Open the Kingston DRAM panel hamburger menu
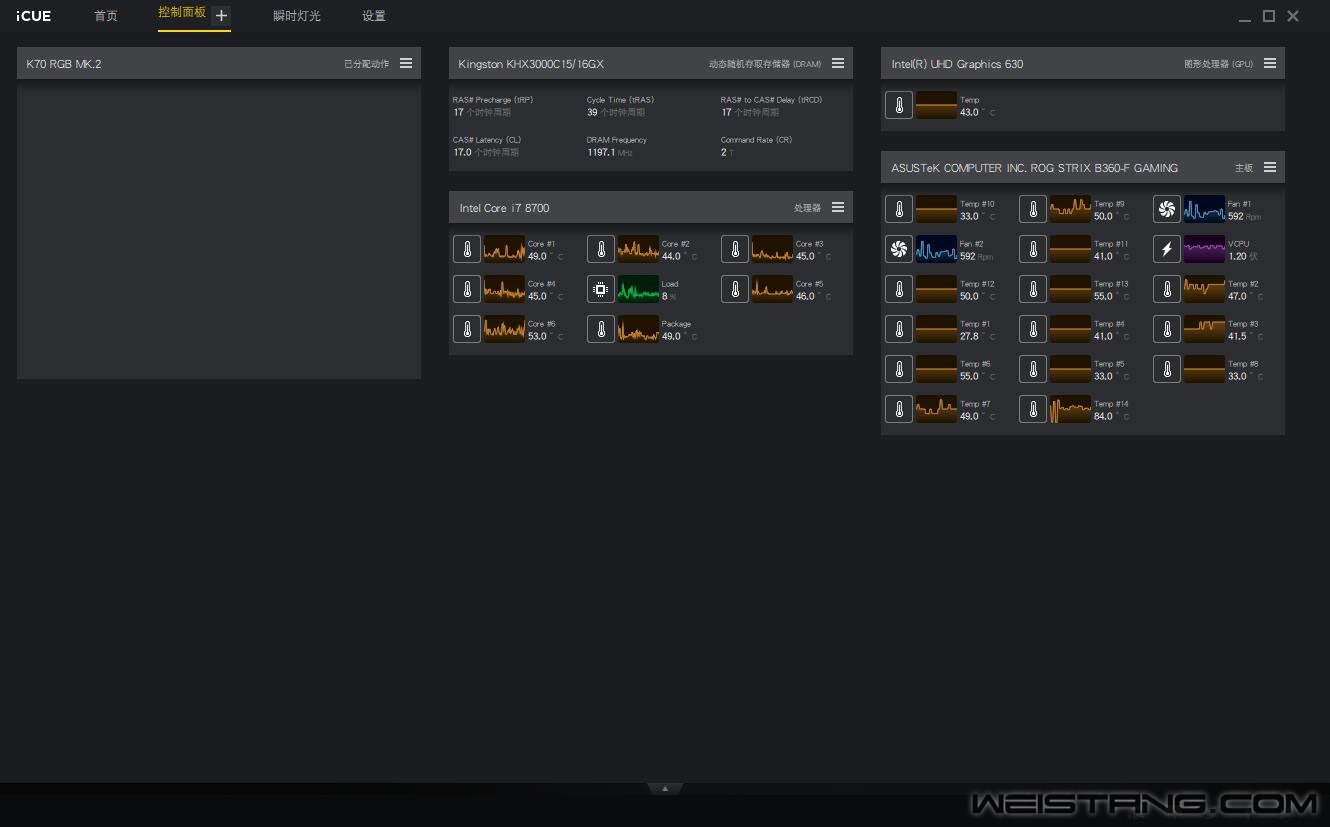The height and width of the screenshot is (827, 1330). (x=838, y=63)
